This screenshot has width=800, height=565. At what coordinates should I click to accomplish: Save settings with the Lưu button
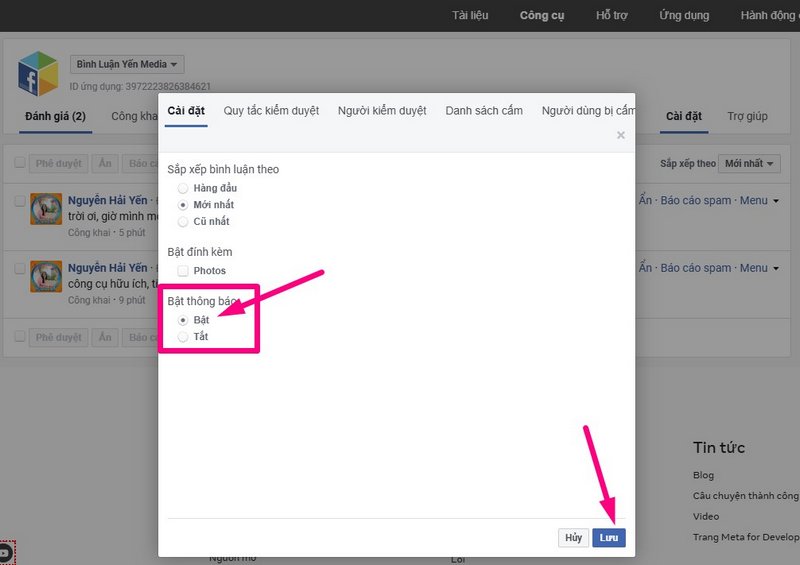609,537
